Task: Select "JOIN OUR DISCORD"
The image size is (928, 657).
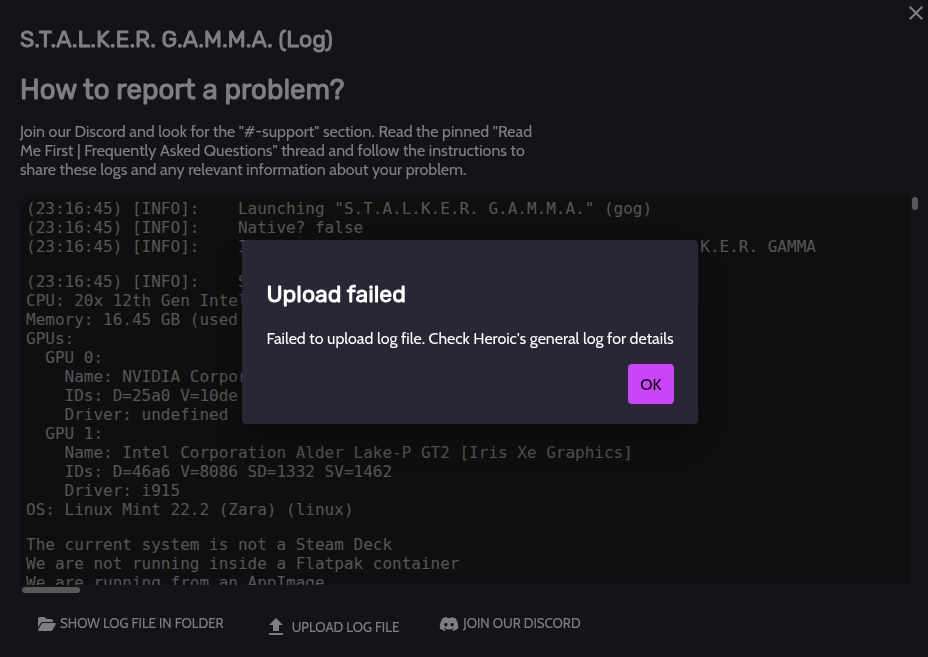Action: tap(510, 623)
